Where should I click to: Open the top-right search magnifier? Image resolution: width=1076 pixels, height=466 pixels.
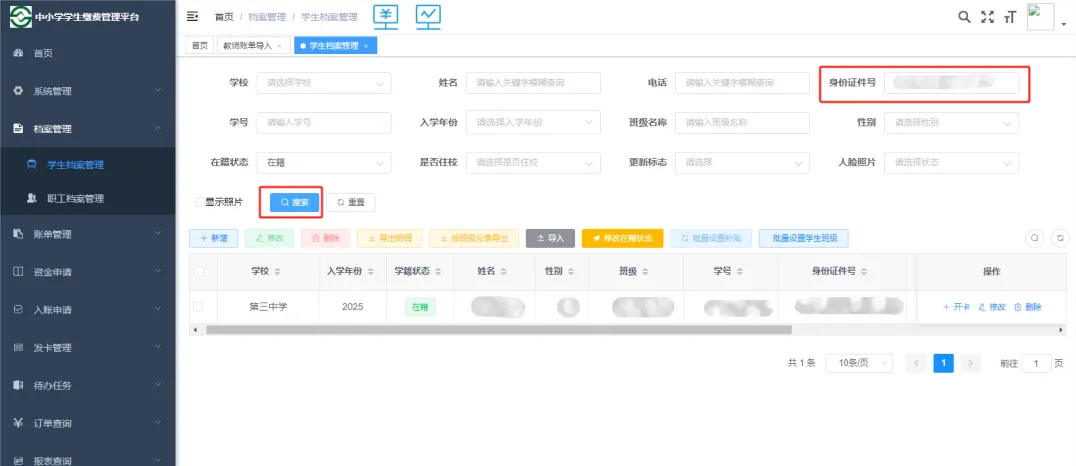964,17
